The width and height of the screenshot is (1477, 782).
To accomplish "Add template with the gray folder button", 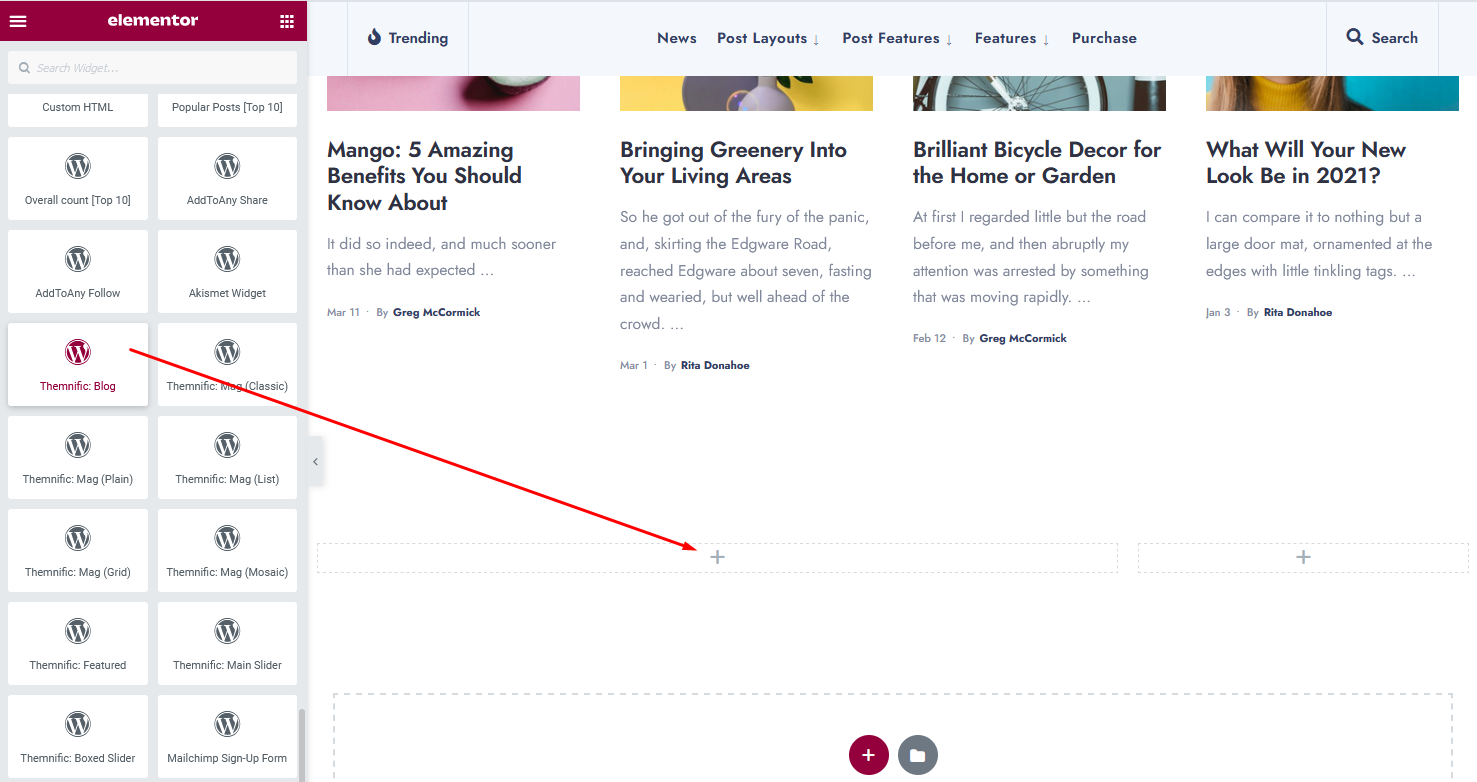I will click(x=918, y=755).
